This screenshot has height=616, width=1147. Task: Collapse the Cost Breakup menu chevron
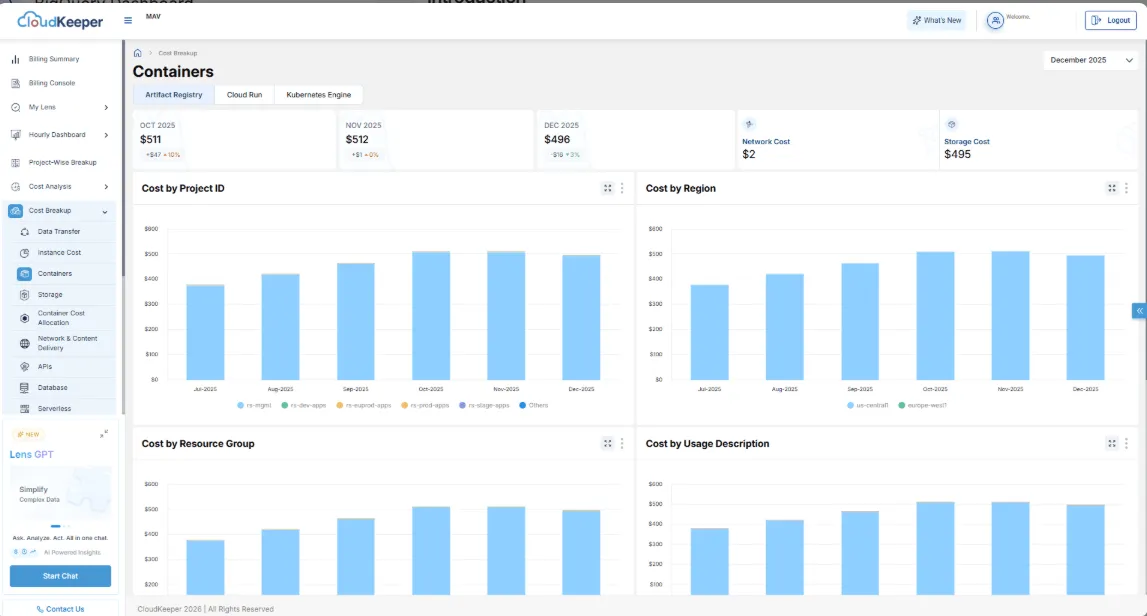105,211
